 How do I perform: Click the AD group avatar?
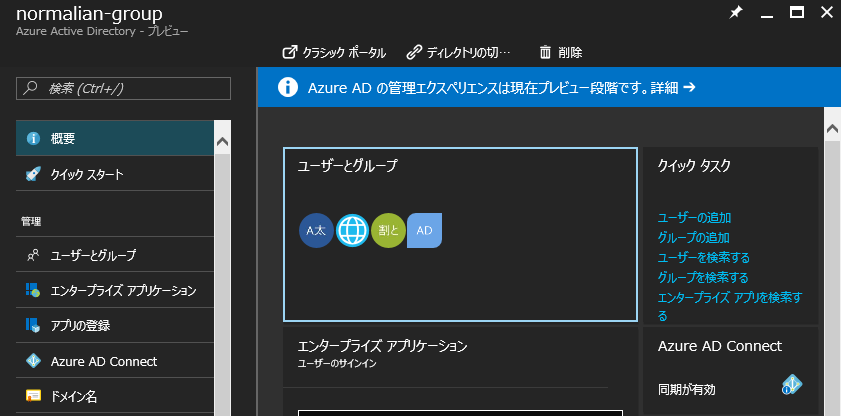coord(424,231)
